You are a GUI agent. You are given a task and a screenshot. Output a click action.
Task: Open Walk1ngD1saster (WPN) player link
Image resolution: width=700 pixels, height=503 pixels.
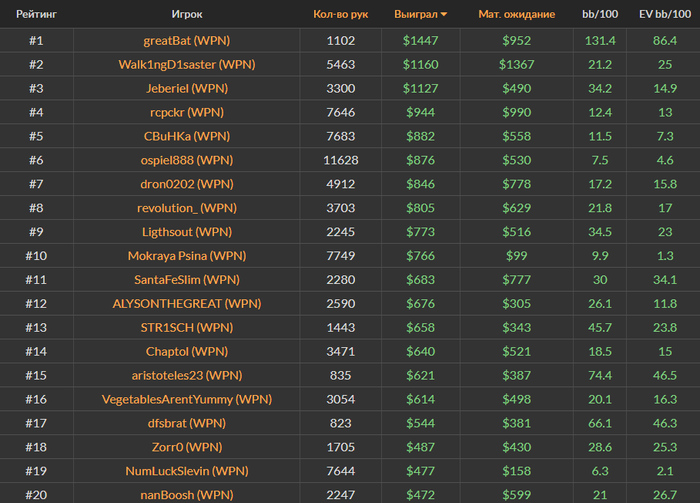coord(187,65)
